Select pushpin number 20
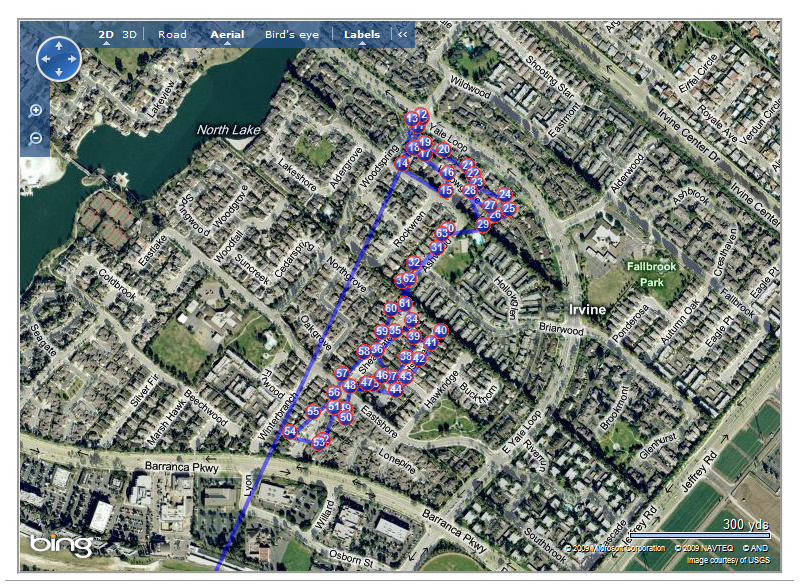The width and height of the screenshot is (800, 585). coord(444,149)
